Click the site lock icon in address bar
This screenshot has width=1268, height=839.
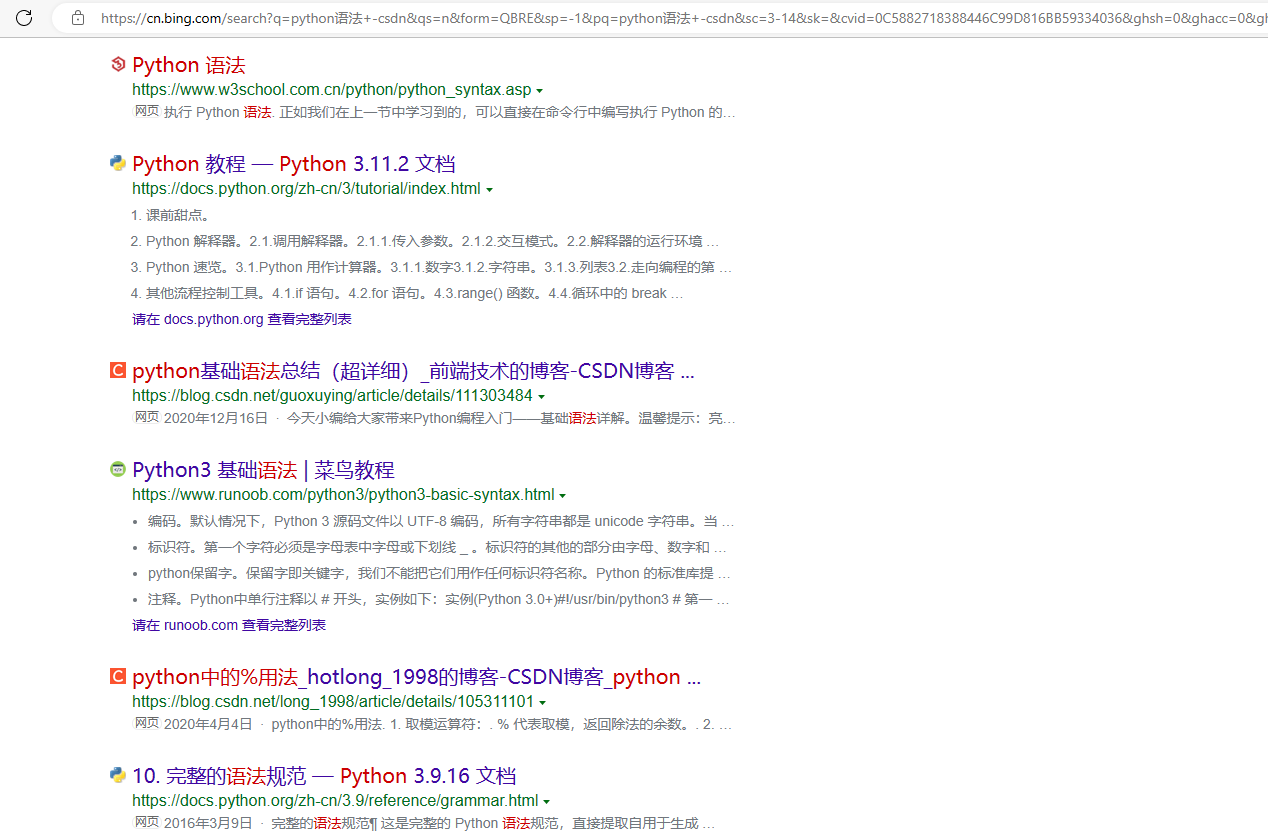[x=78, y=17]
